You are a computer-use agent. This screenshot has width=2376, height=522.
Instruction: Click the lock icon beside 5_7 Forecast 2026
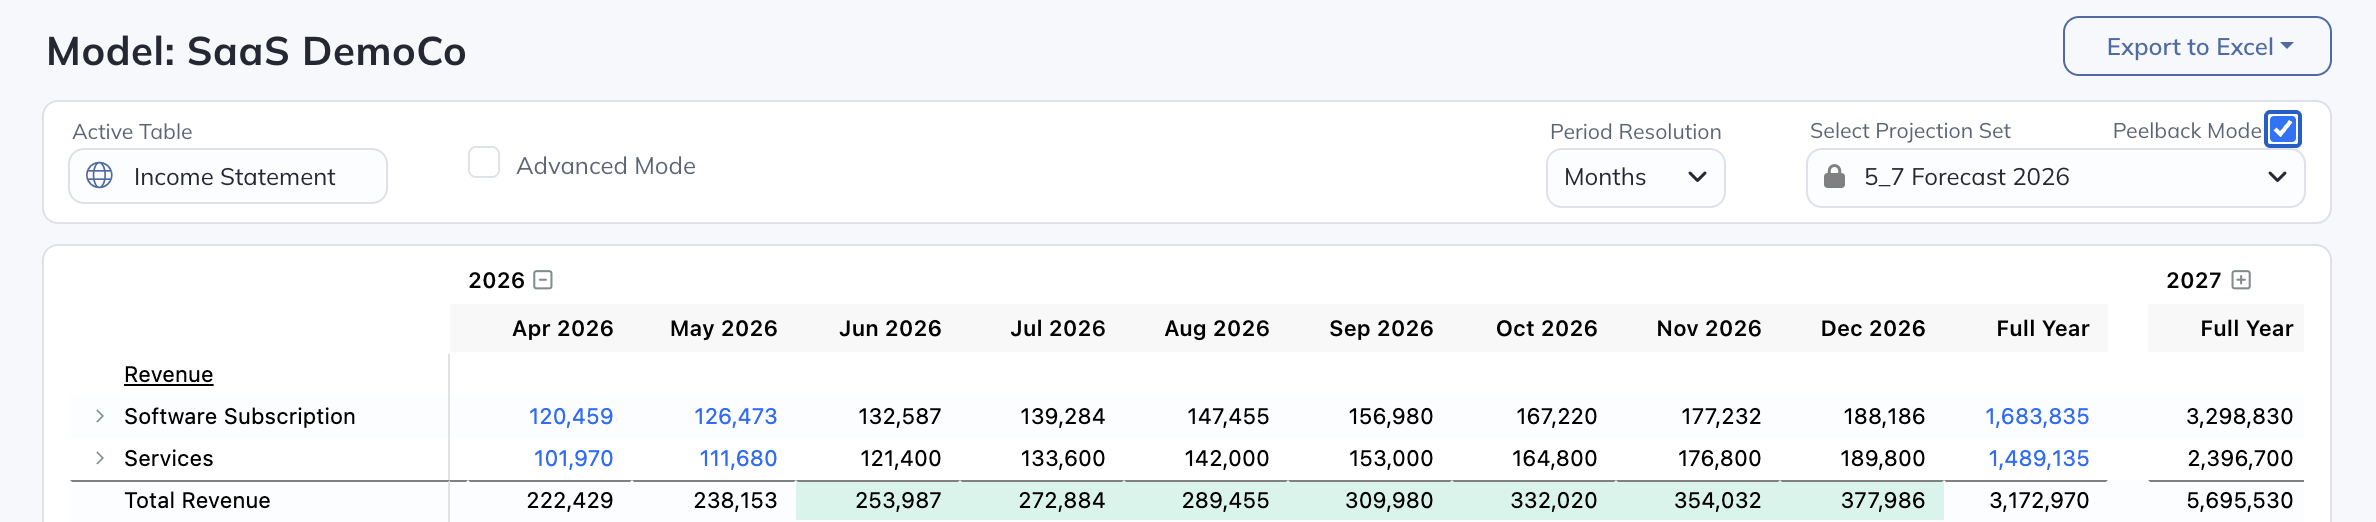[x=1834, y=177]
